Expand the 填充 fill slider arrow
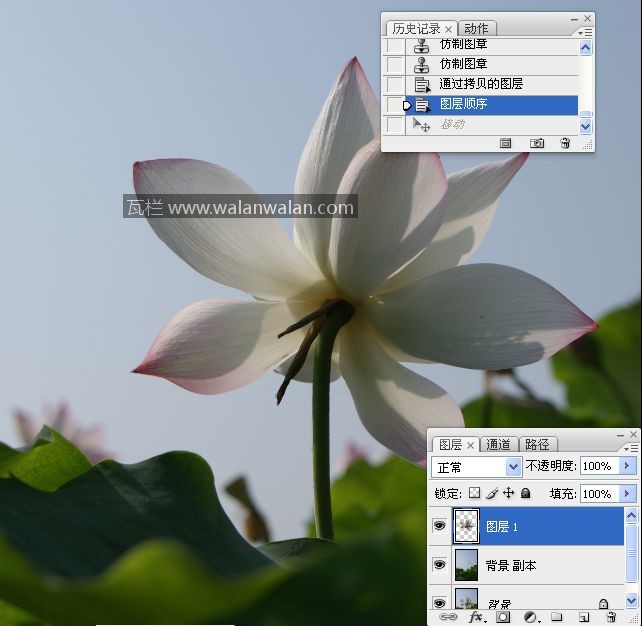Screen dimensions: 642x626 pos(628,493)
